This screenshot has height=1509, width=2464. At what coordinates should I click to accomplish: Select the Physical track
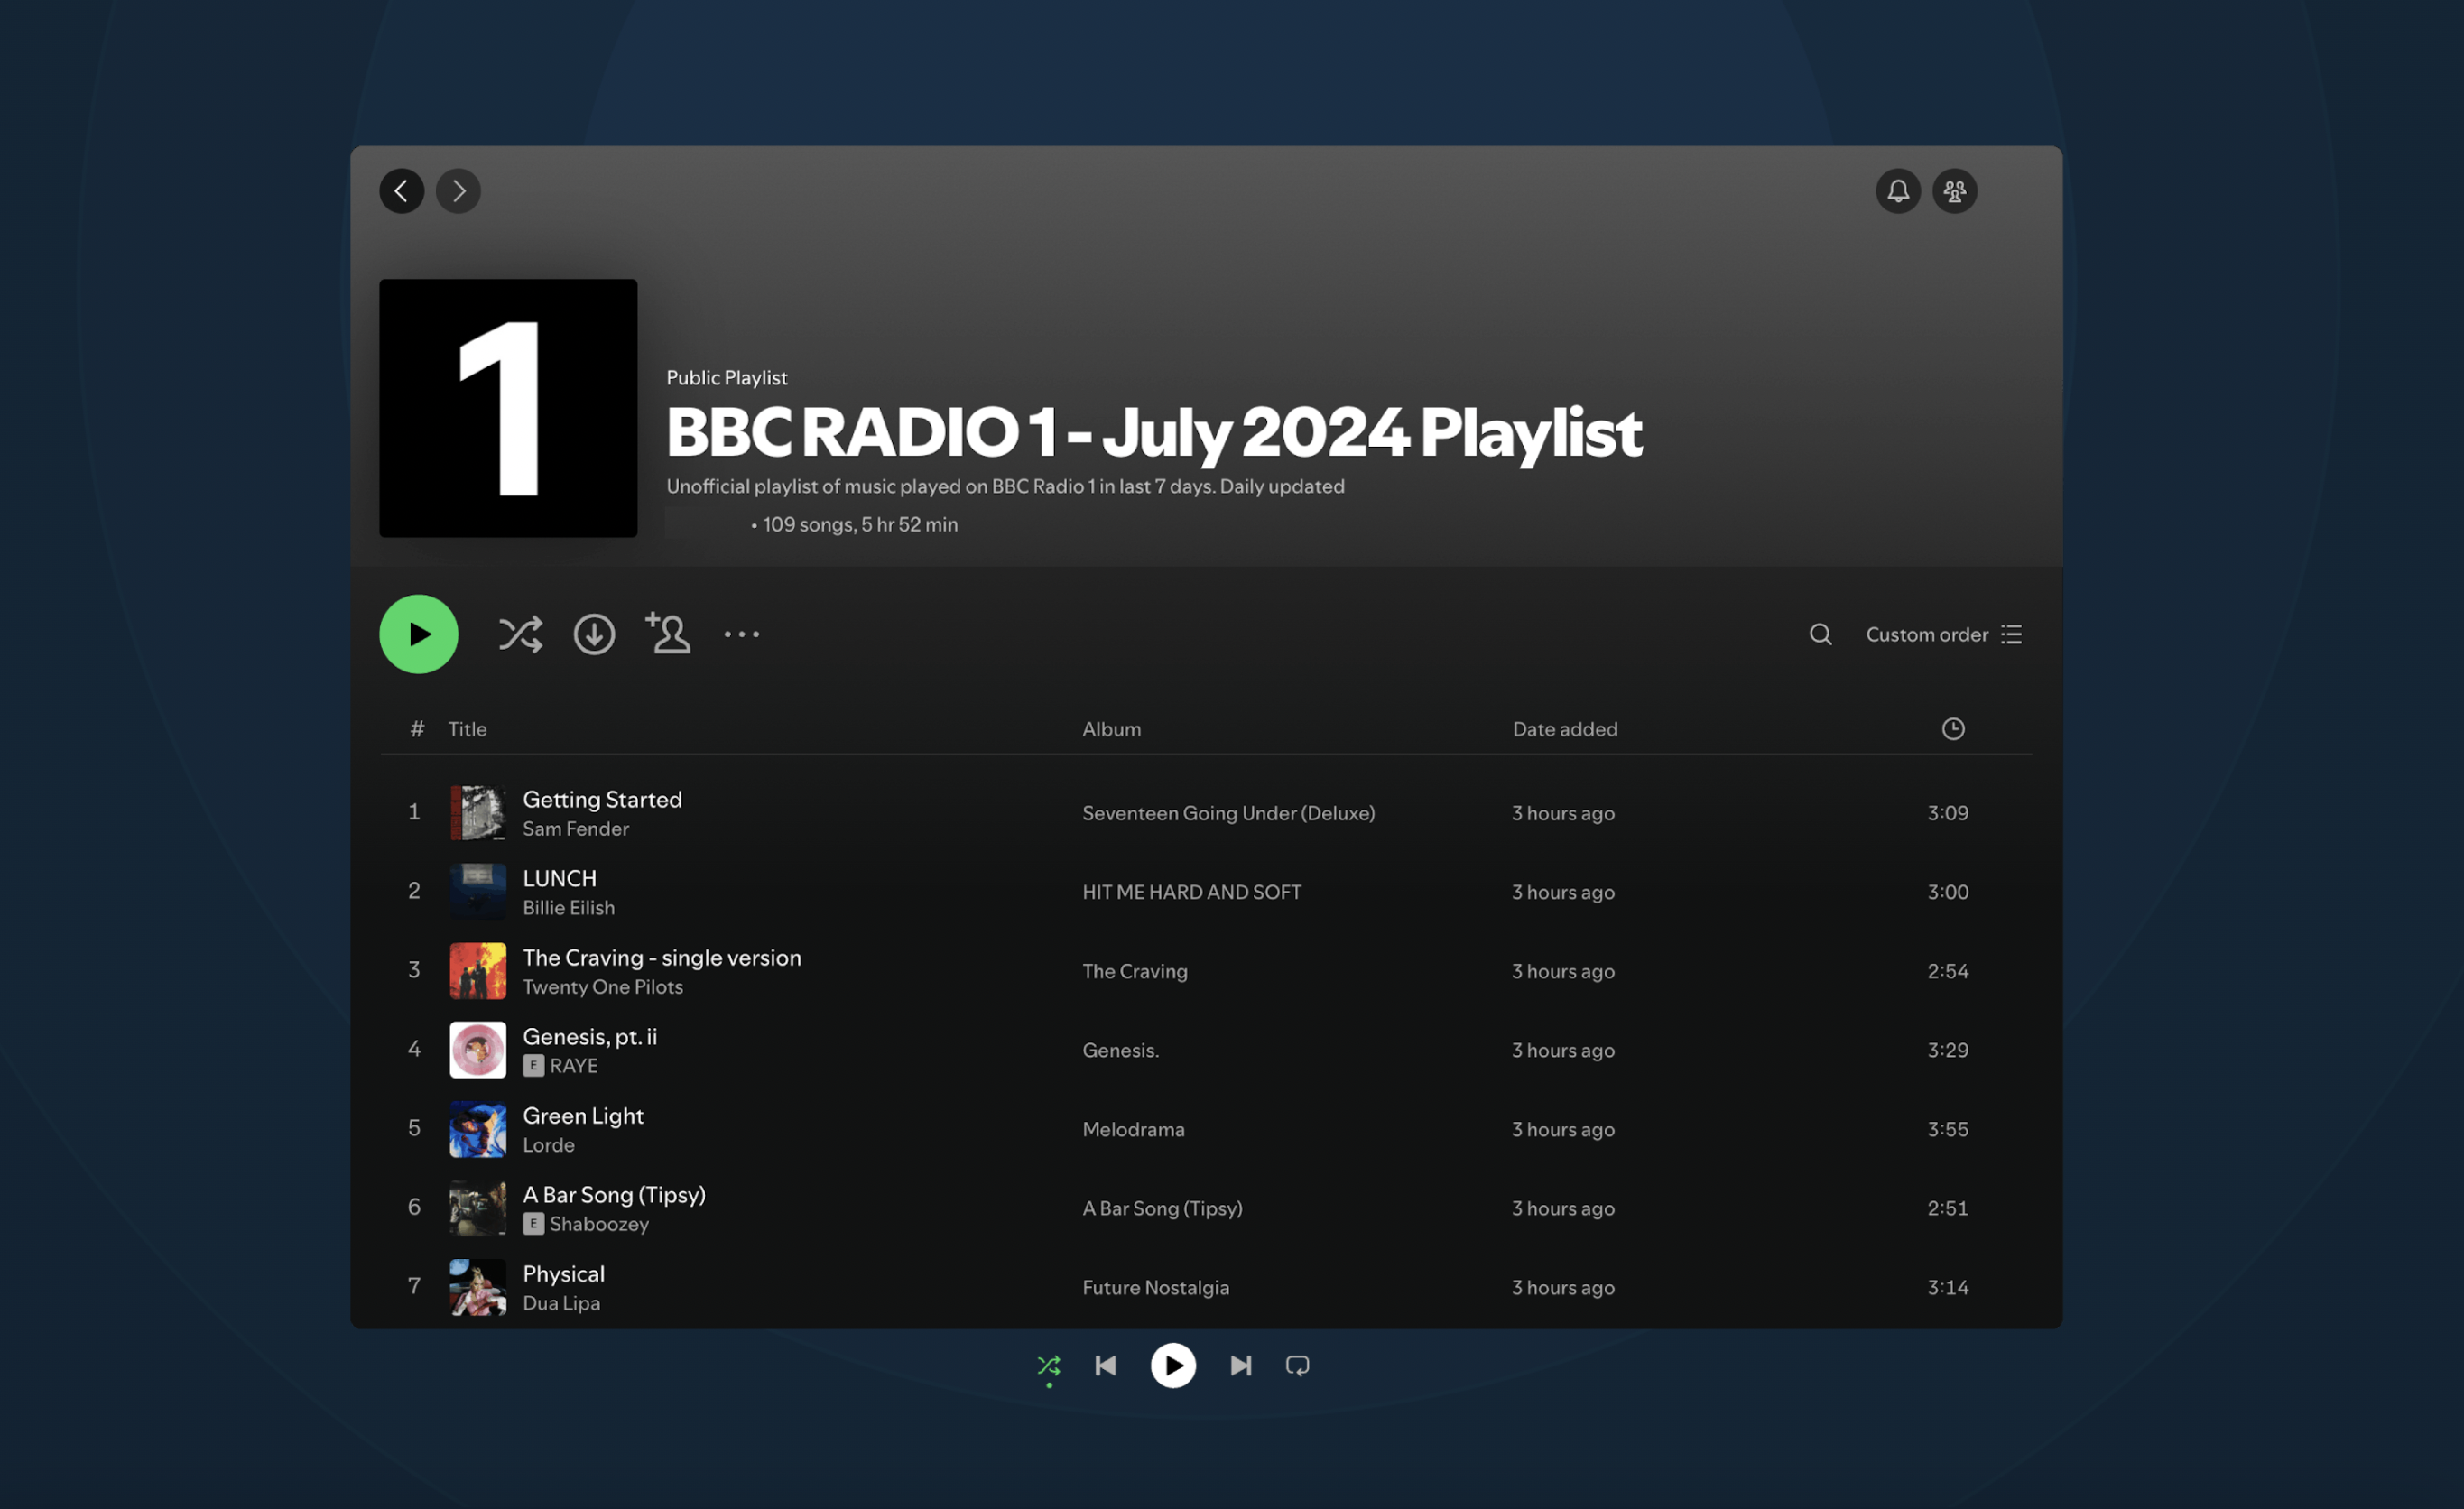[x=563, y=1273]
